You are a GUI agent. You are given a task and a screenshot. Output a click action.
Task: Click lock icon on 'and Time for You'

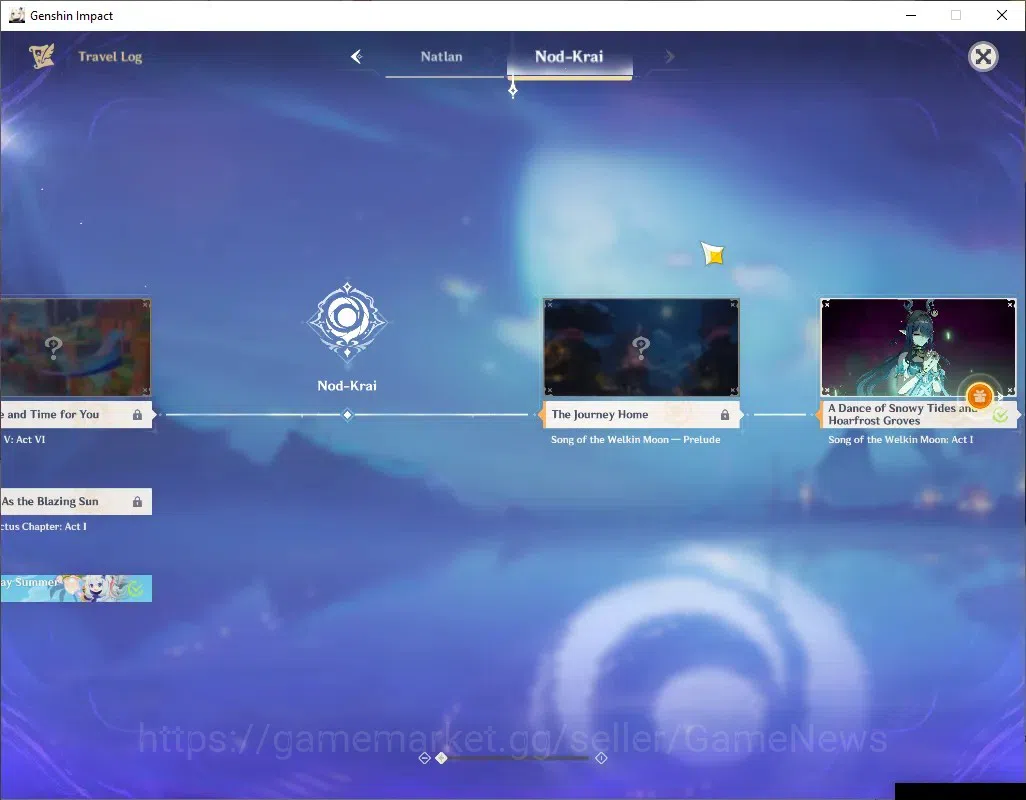tap(137, 415)
